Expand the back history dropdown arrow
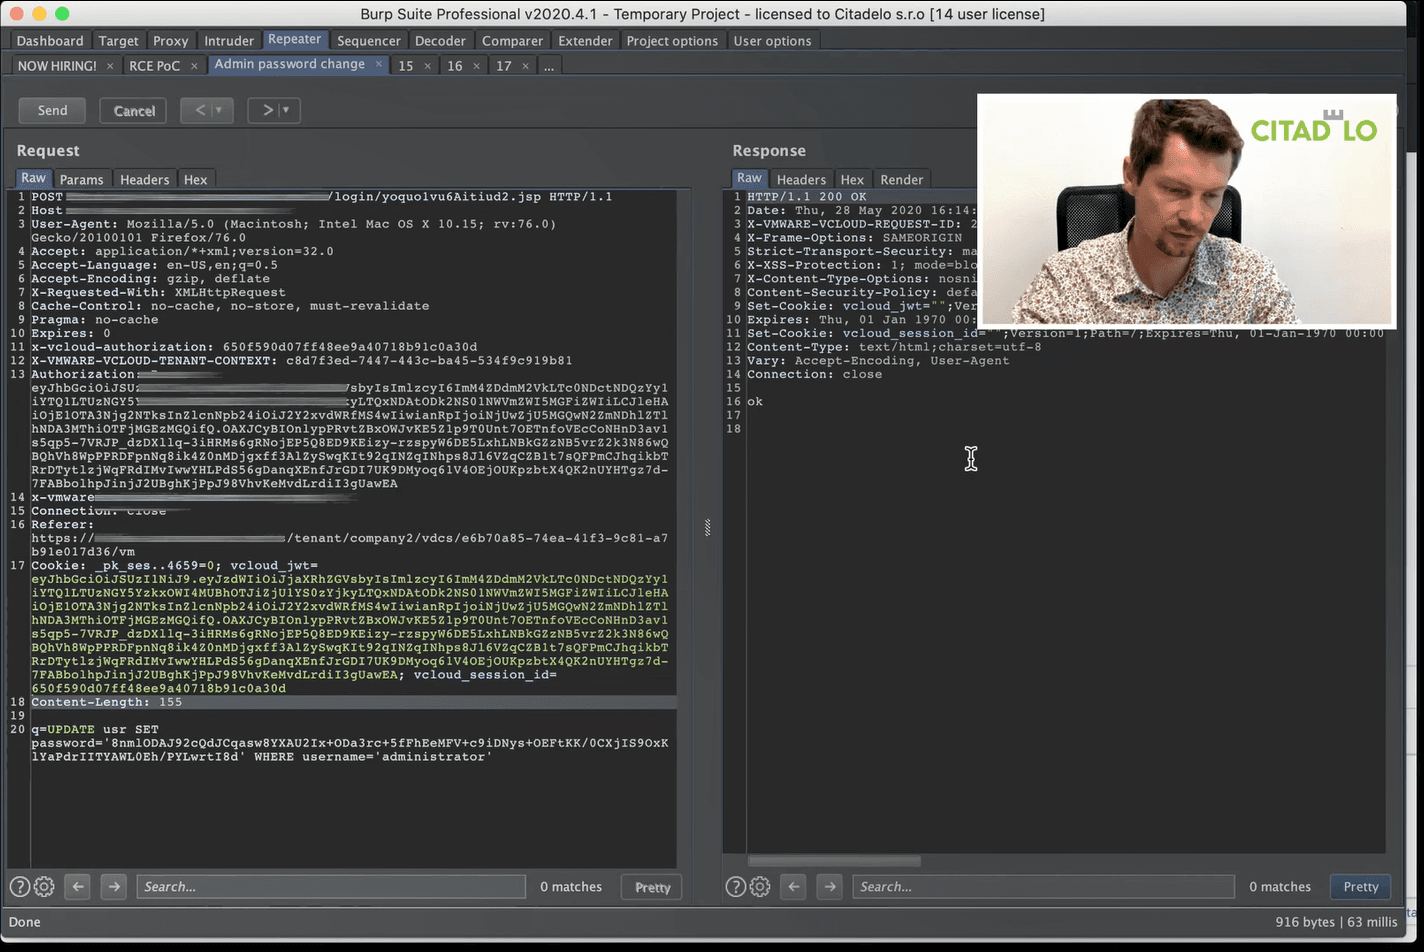This screenshot has height=952, width=1424. point(220,110)
